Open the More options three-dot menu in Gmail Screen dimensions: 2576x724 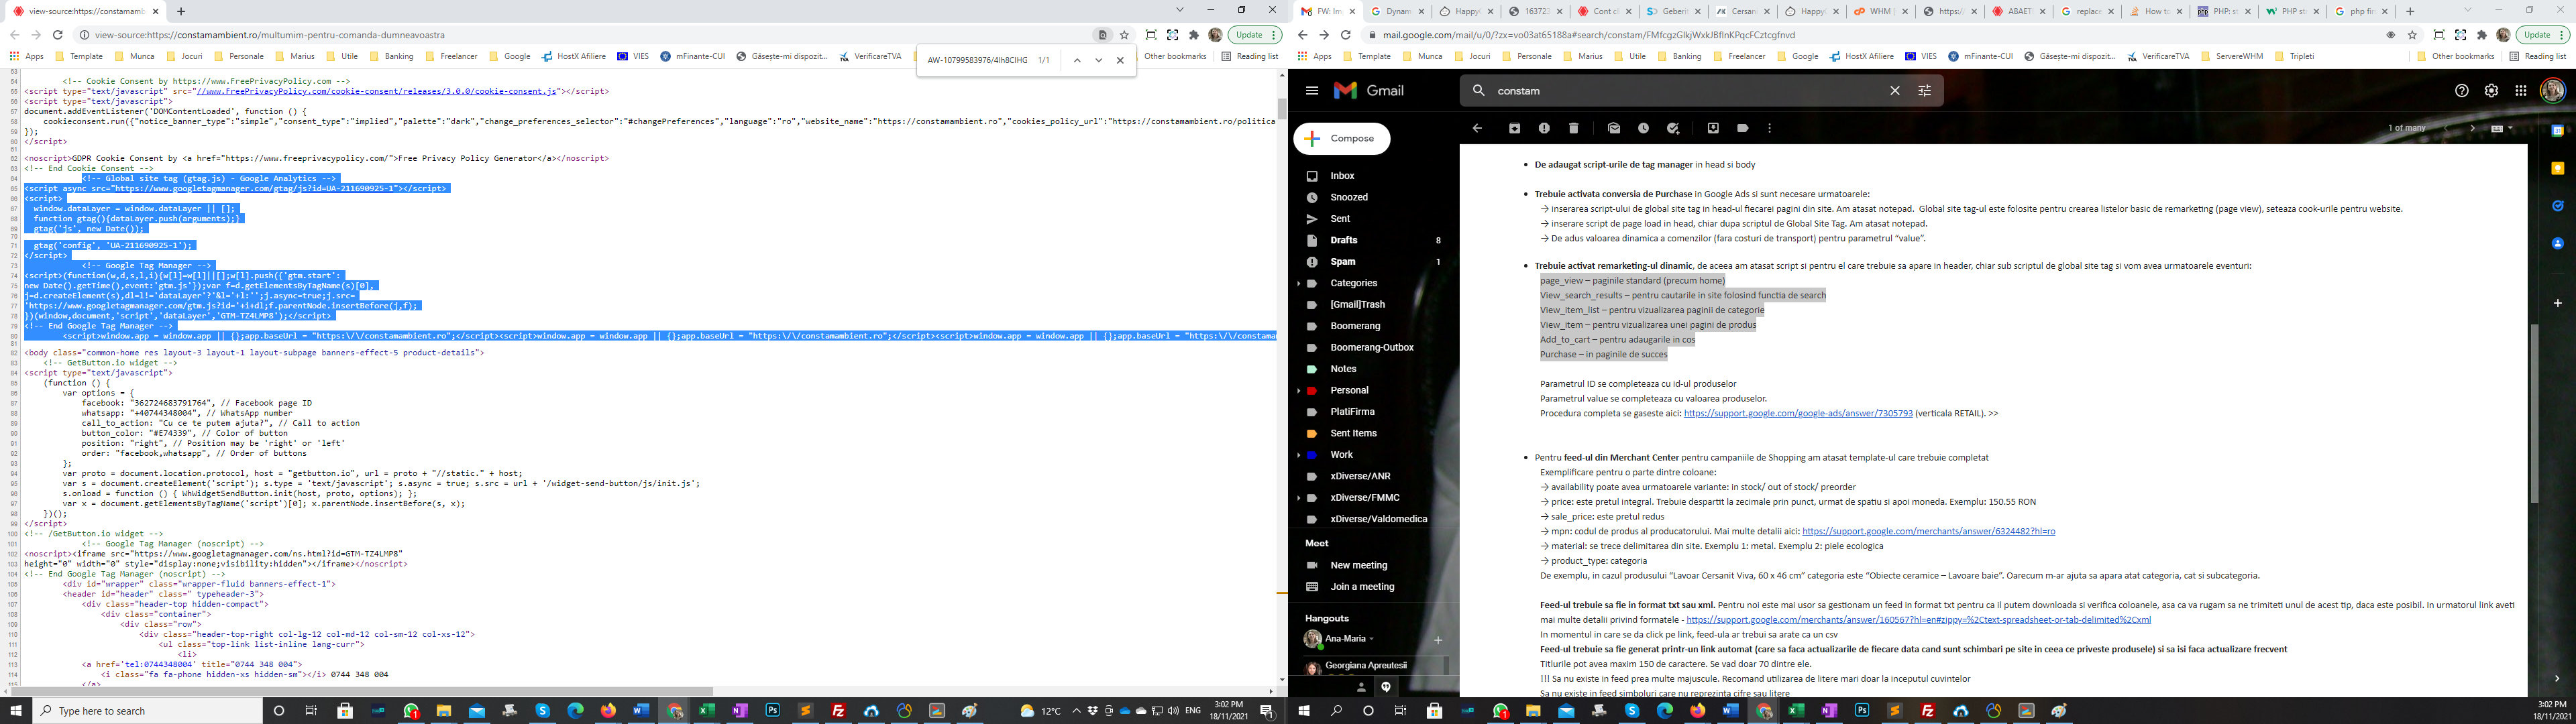pos(1770,128)
